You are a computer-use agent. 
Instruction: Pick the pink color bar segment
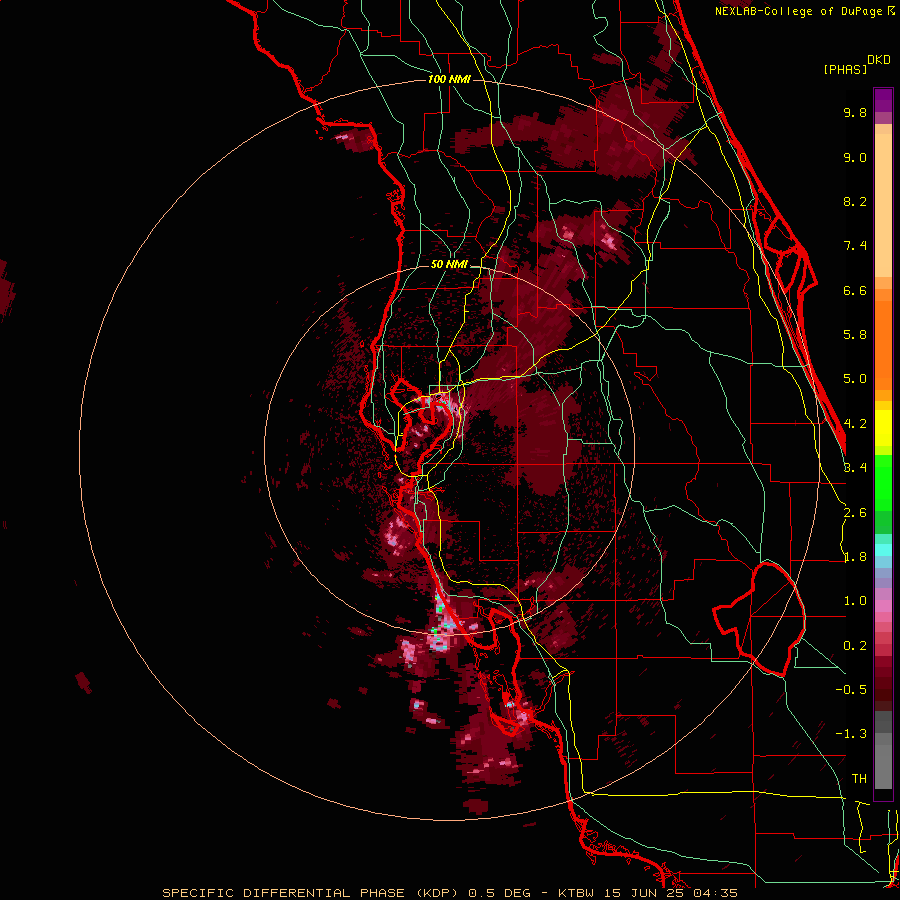point(883,606)
